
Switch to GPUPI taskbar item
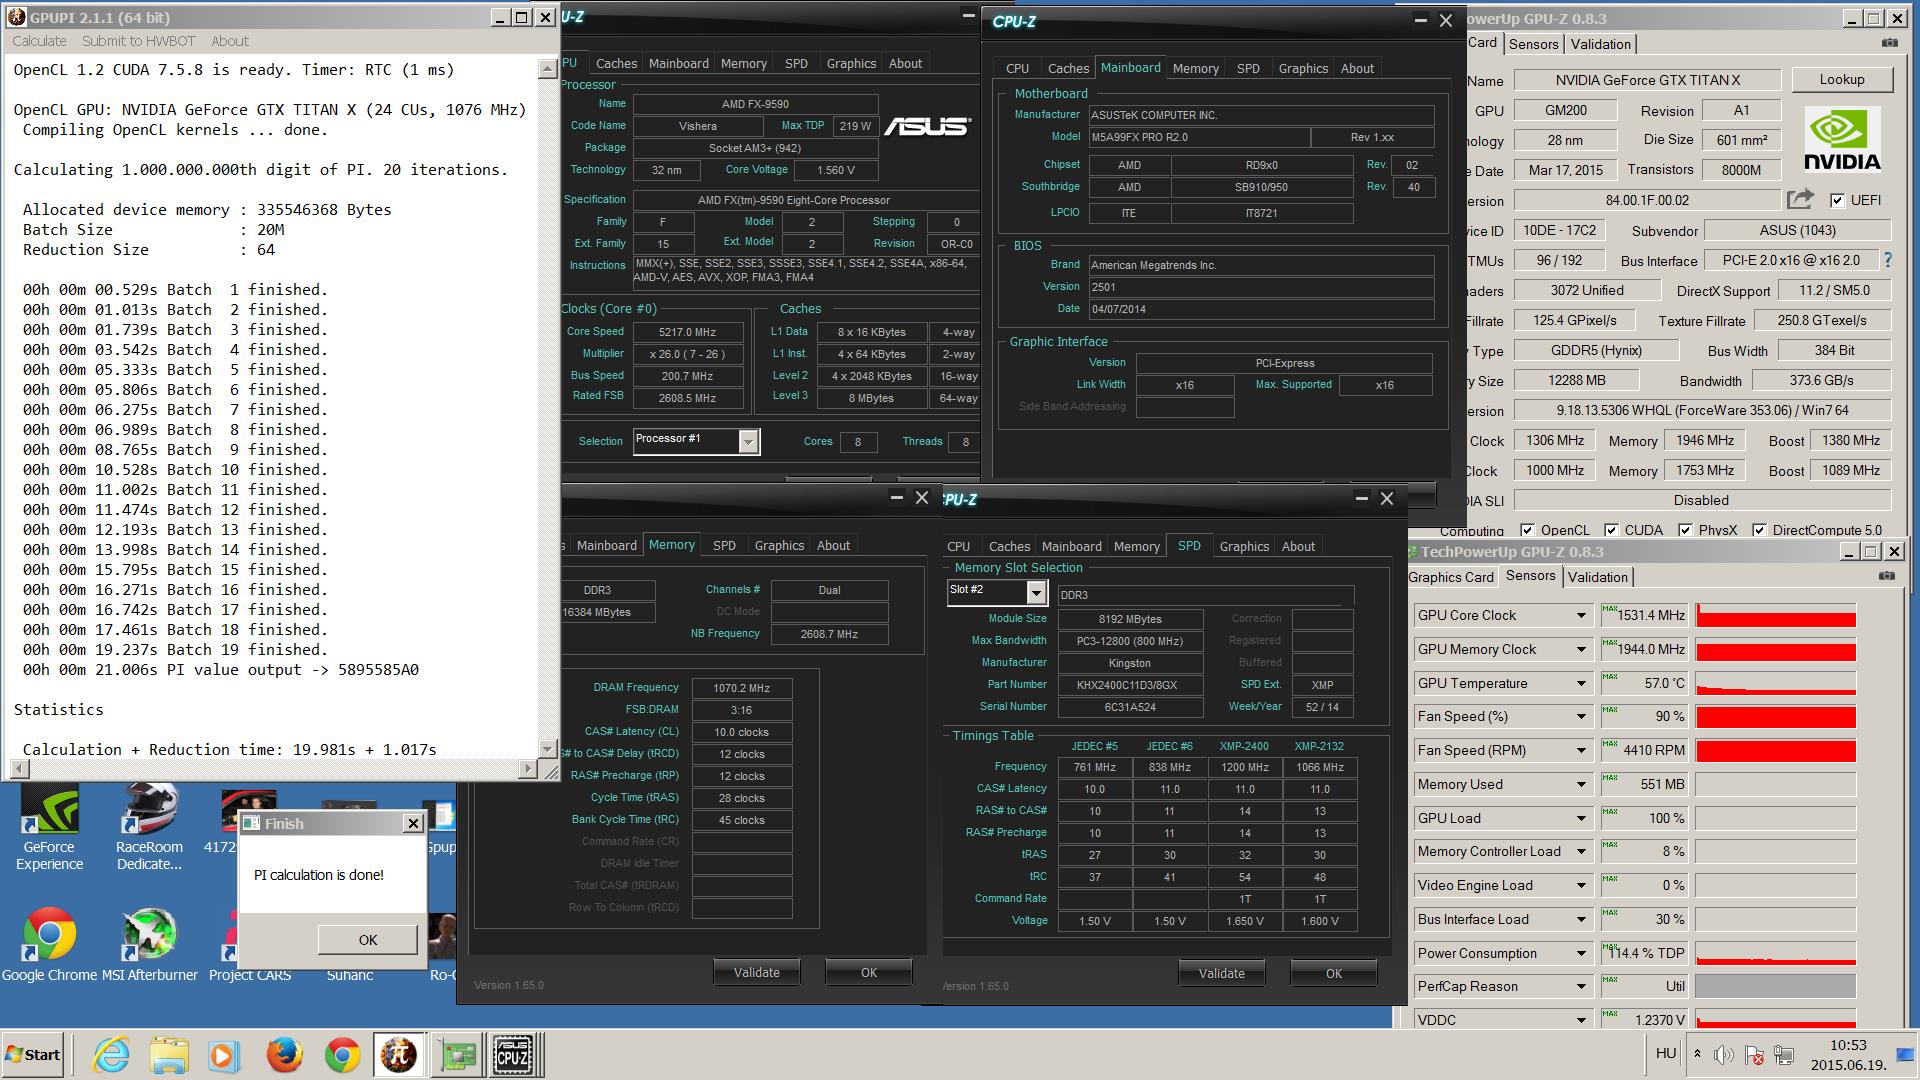[x=399, y=1055]
